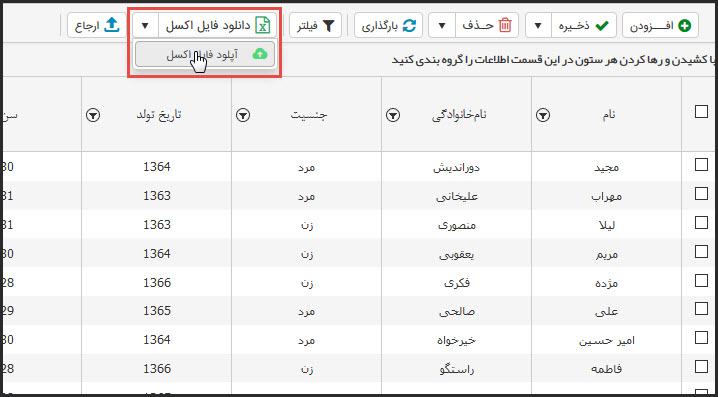The height and width of the screenshot is (397, 718).
Task: Sort by the نام‌خانوادگی column header
Action: click(x=458, y=115)
